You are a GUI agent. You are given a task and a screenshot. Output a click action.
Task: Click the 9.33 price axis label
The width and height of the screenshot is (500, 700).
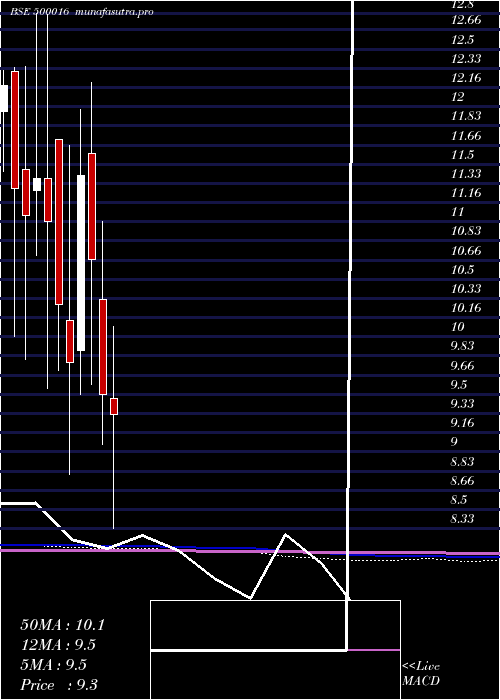[462, 404]
